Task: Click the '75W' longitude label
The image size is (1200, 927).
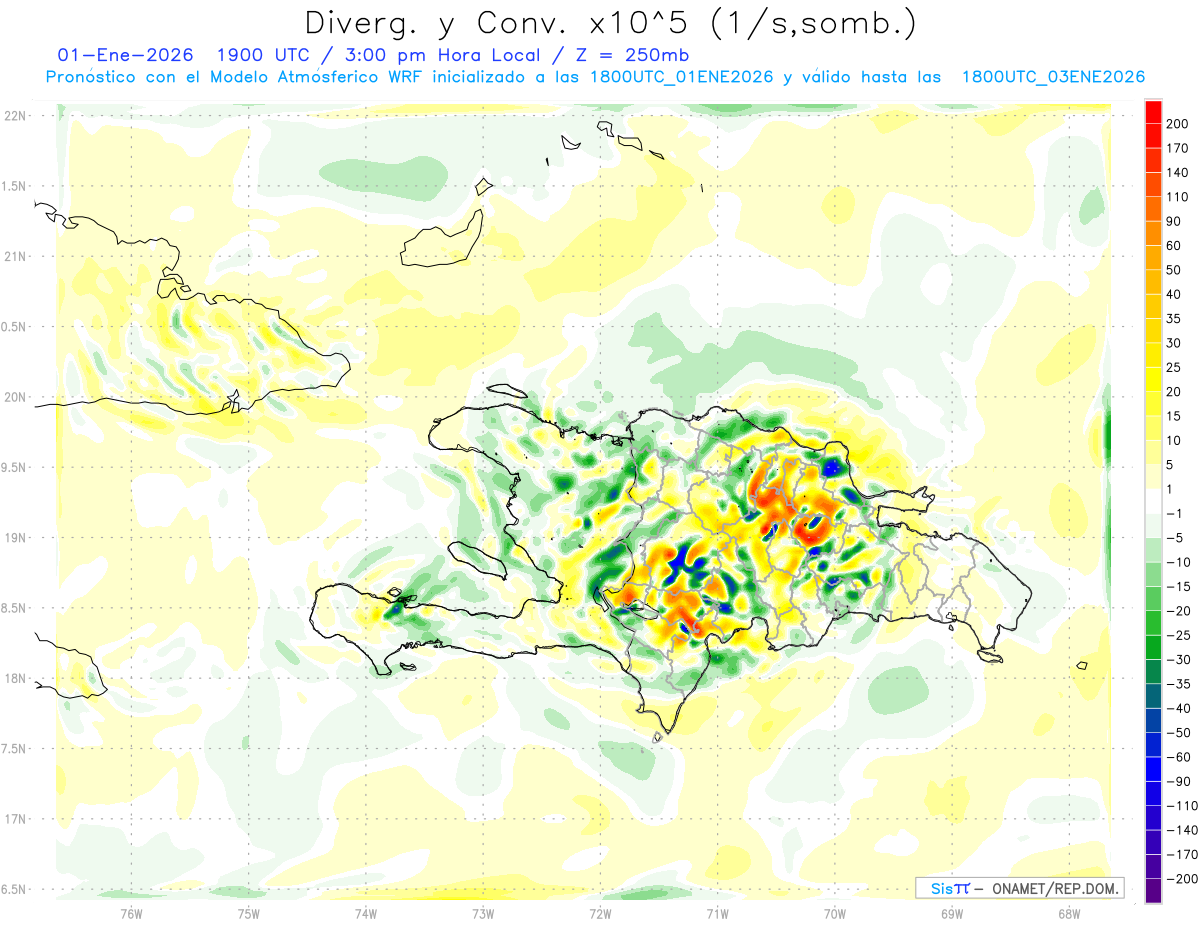Action: pyautogui.click(x=249, y=913)
